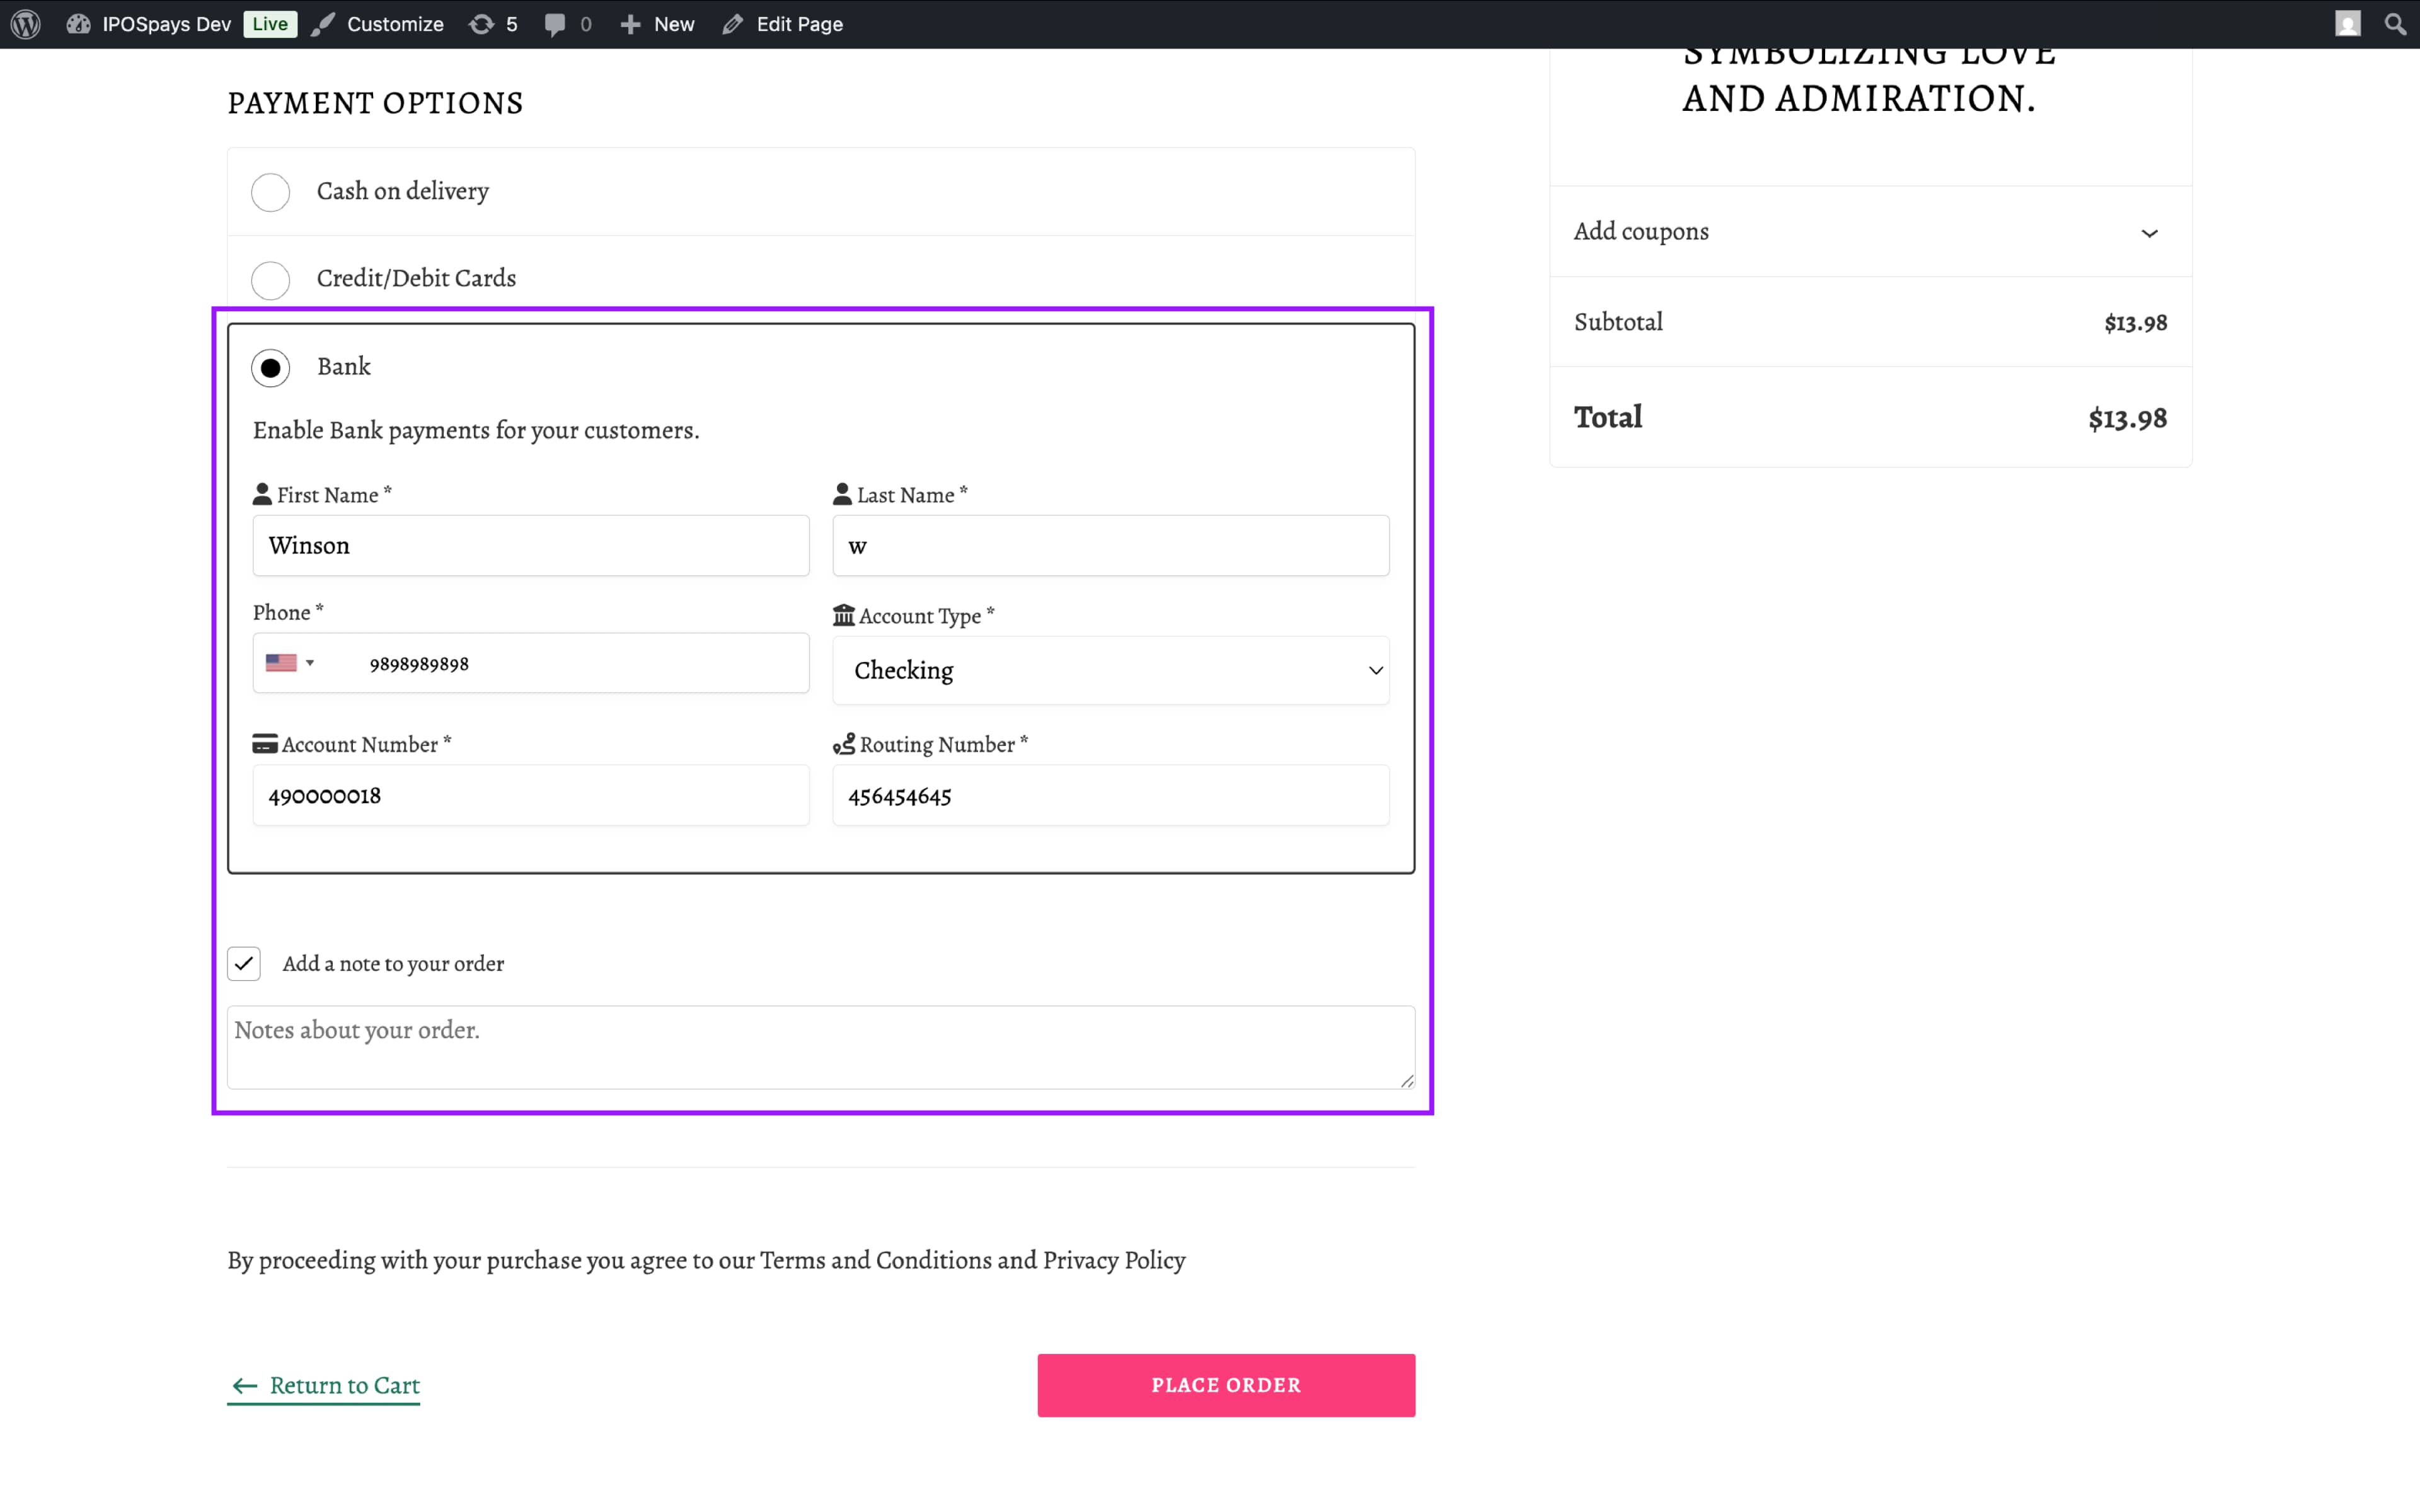Click the Place Order button
This screenshot has width=2420, height=1512.
1226,1385
